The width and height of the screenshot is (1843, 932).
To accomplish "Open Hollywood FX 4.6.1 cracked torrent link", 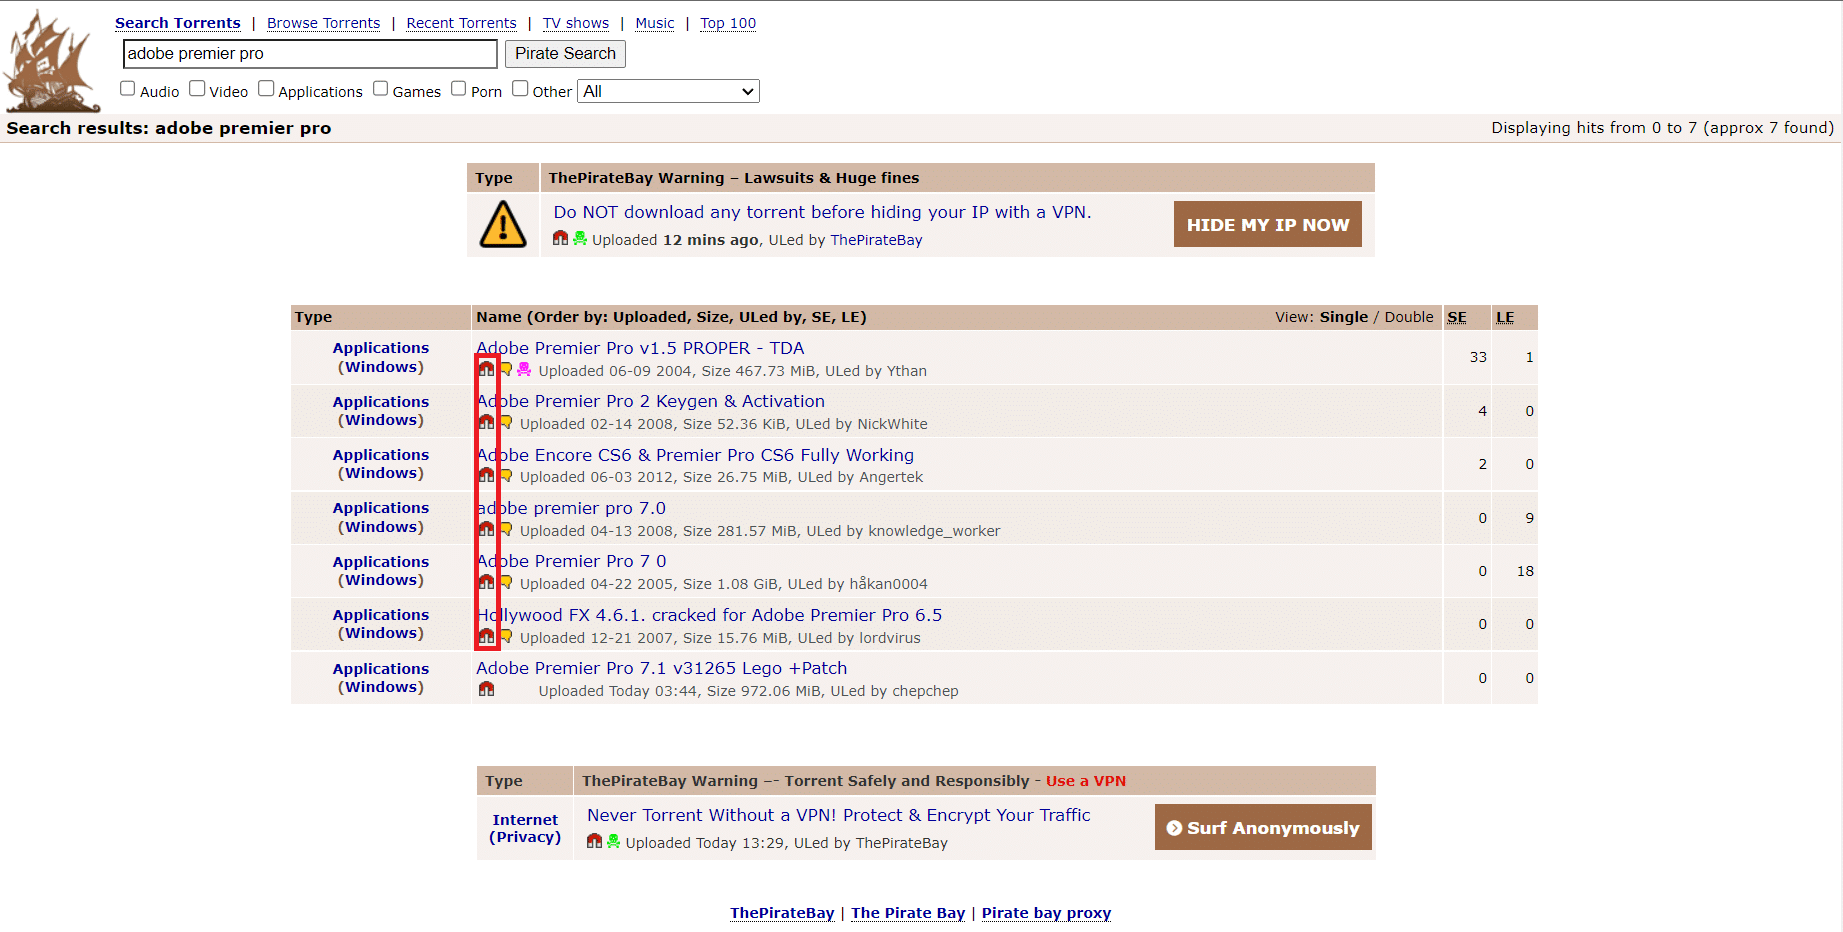I will click(x=709, y=615).
